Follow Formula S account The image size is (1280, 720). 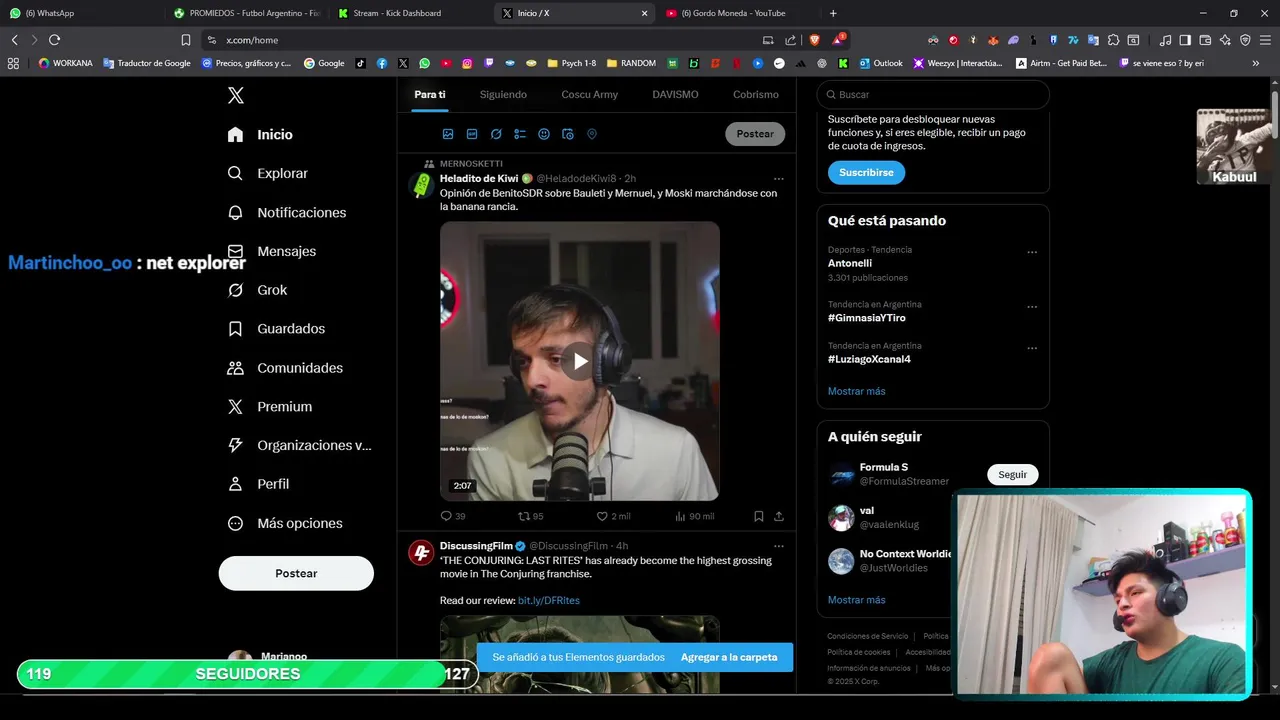tap(1012, 475)
